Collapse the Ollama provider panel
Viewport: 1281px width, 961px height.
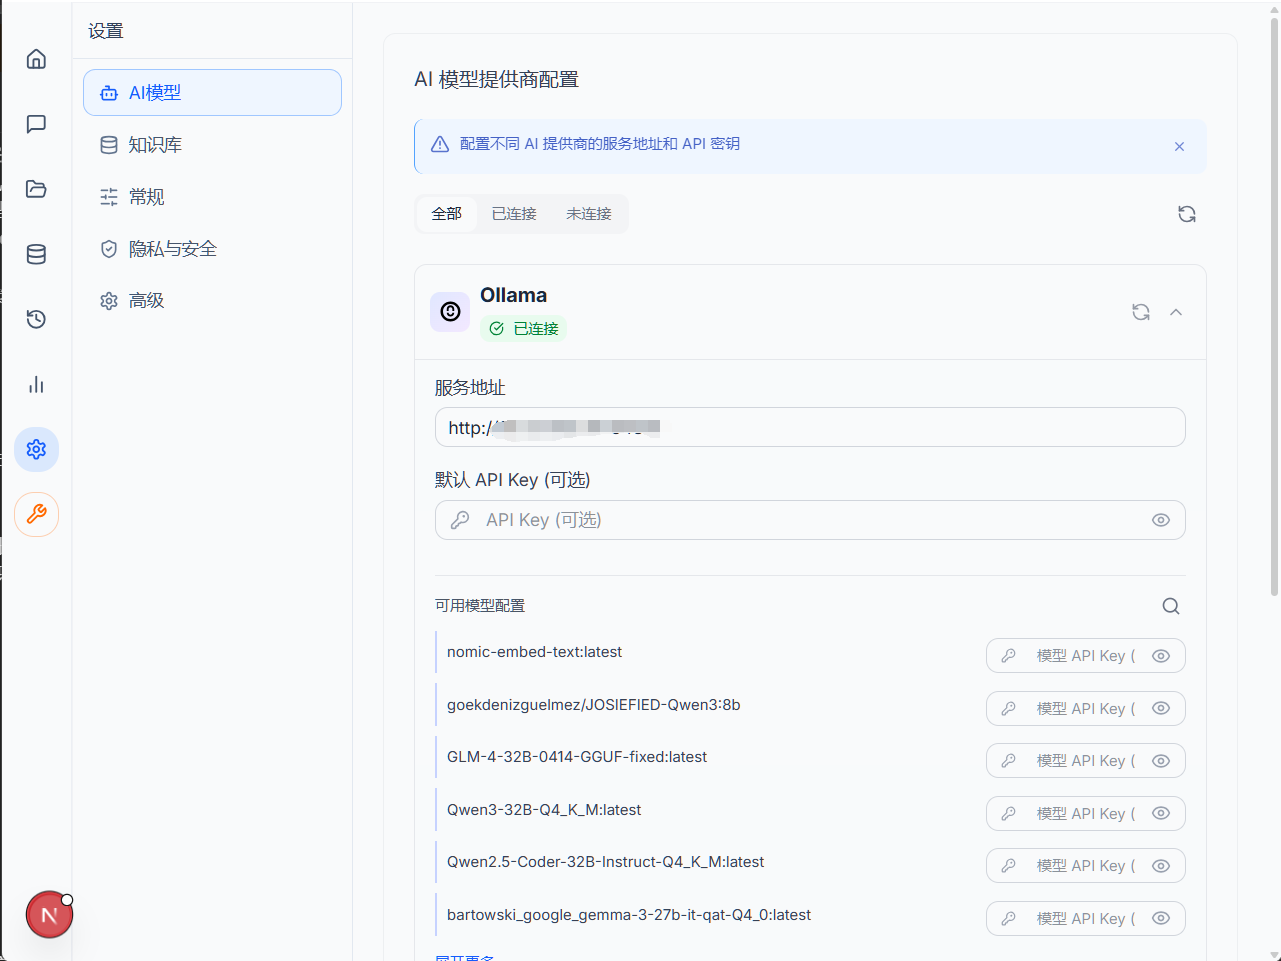[1176, 312]
